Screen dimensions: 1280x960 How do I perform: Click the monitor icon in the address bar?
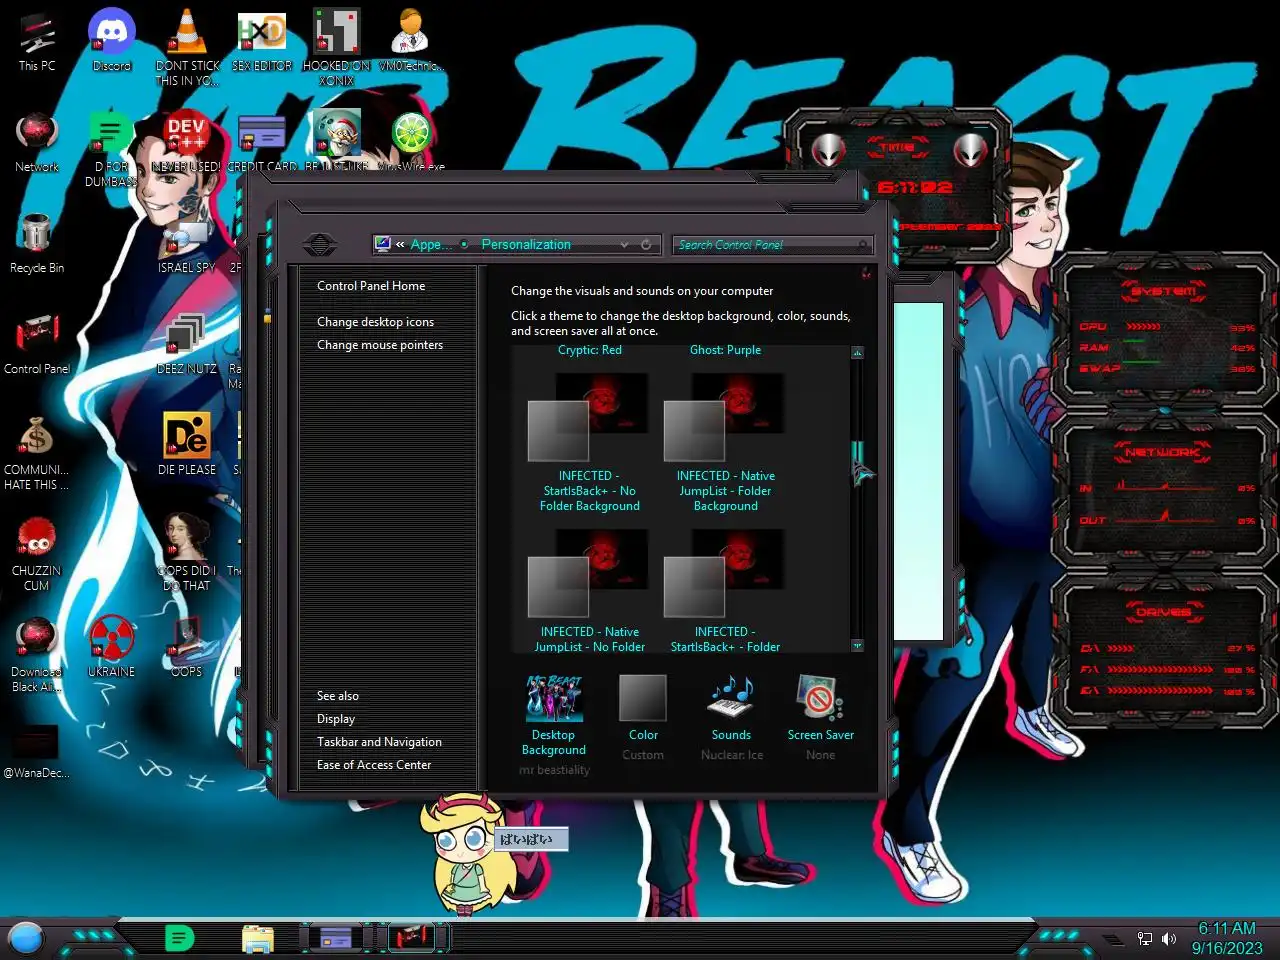click(x=382, y=244)
